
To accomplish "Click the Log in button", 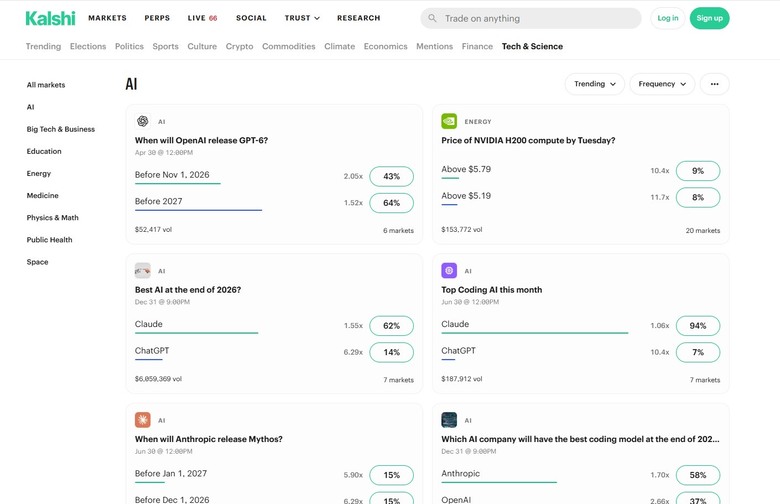I will 668,18.
